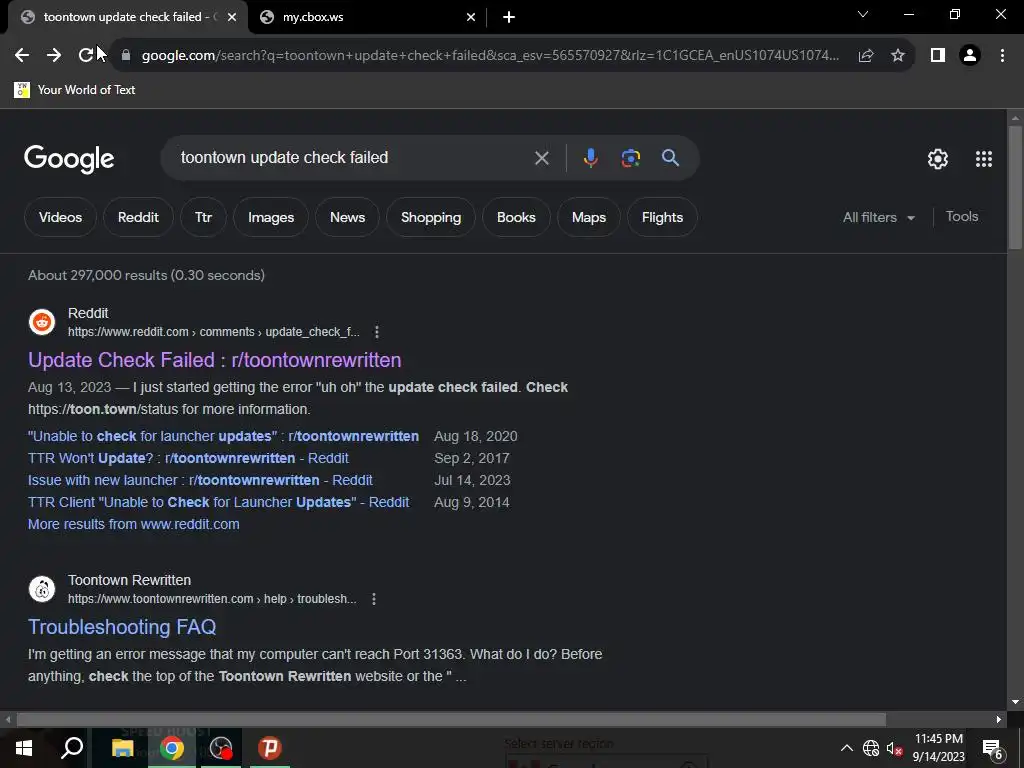Go forward with the forward arrow
Screen dimensions: 1024x768
54,56
